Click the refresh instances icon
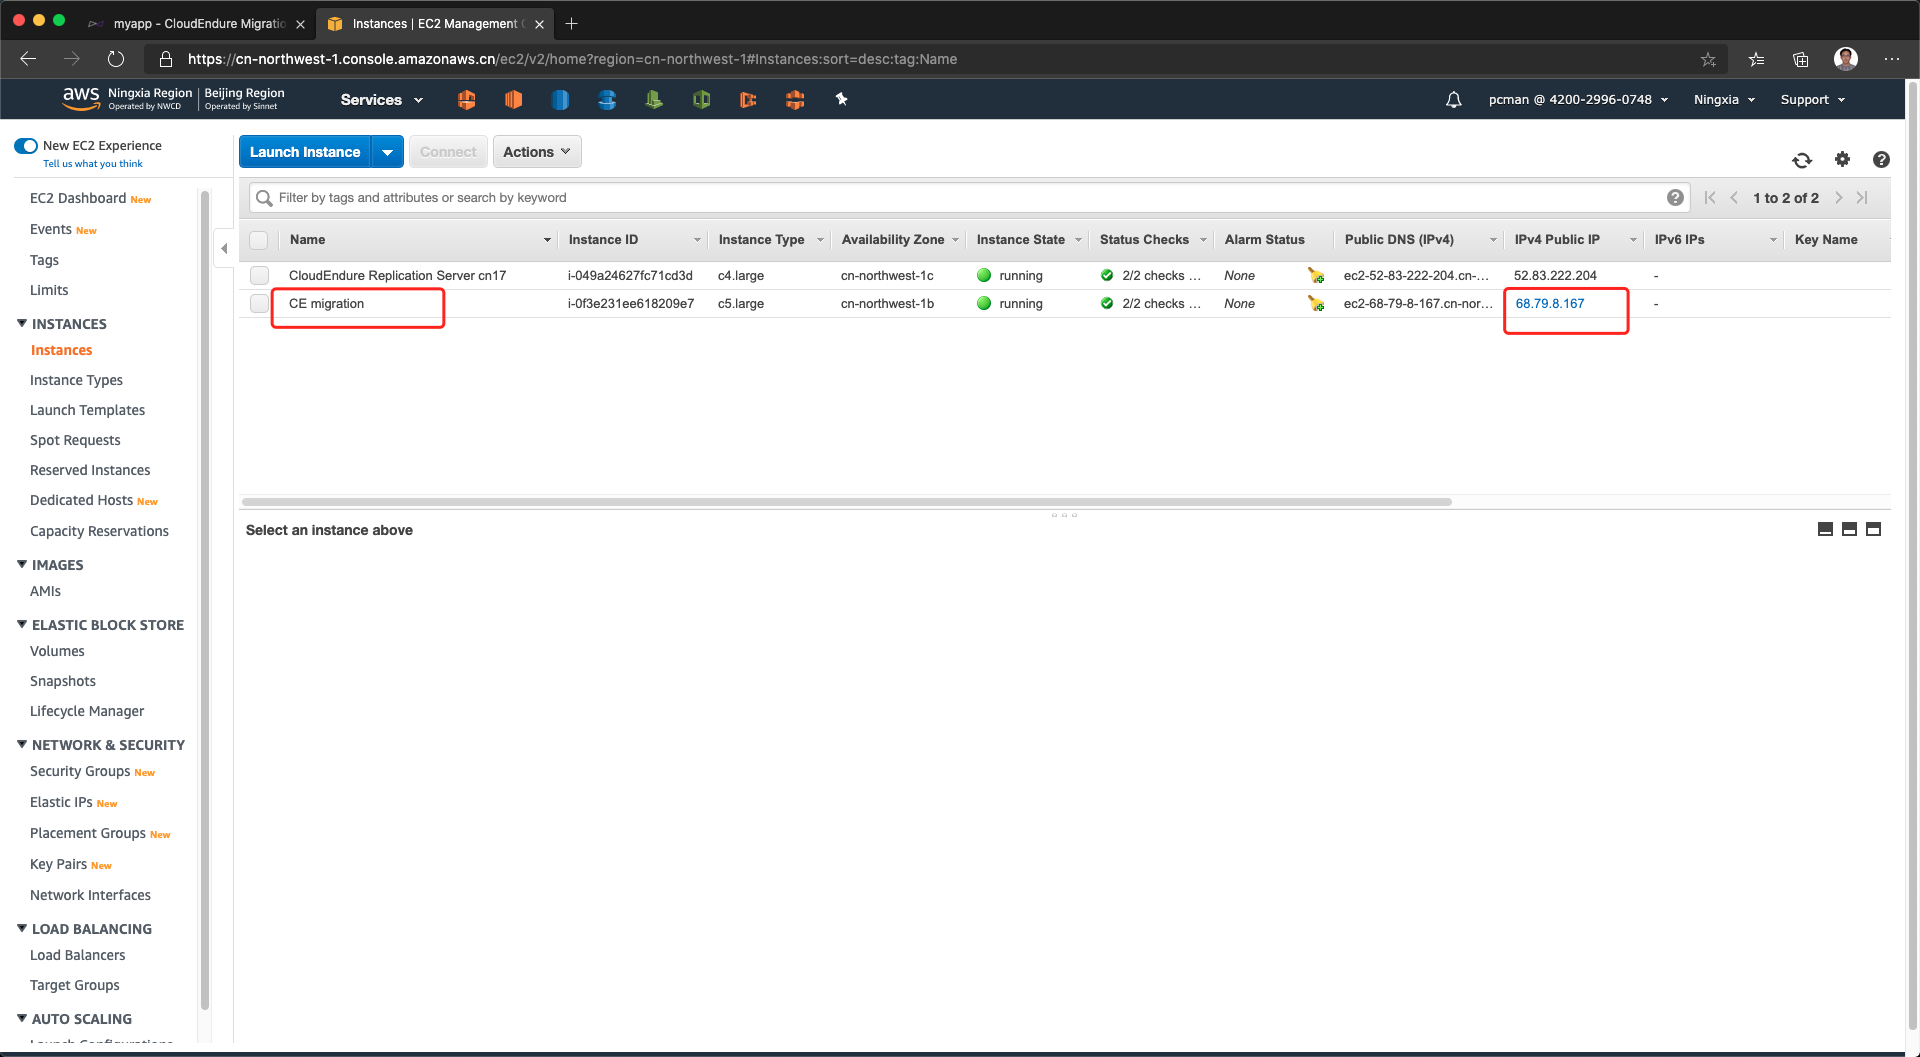The image size is (1920, 1057). pyautogui.click(x=1802, y=160)
